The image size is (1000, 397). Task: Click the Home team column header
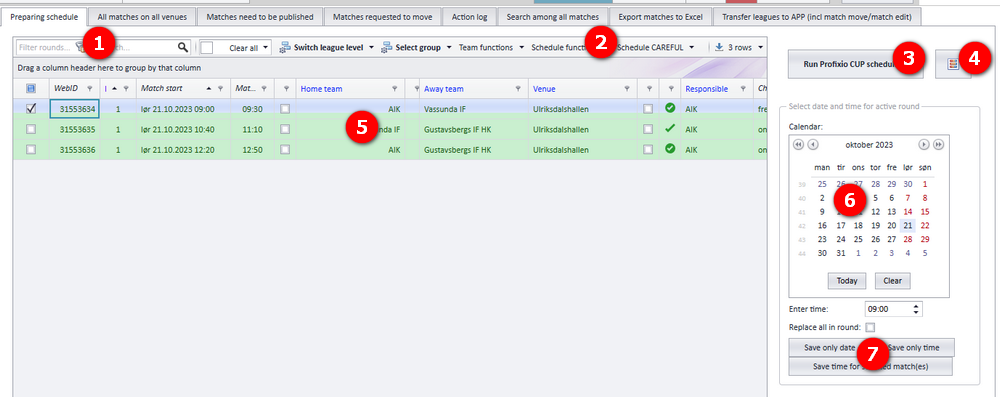350,89
